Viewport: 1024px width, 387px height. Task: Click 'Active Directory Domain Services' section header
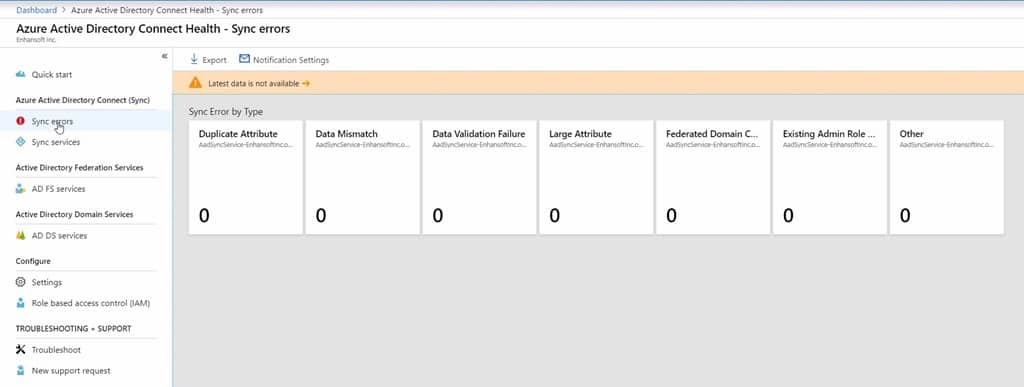pyautogui.click(x=74, y=214)
